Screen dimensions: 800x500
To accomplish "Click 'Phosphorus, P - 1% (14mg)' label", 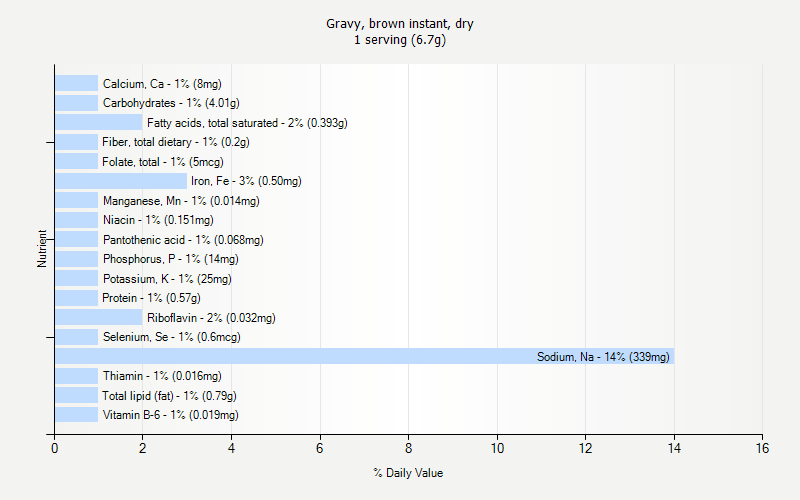I will point(170,259).
